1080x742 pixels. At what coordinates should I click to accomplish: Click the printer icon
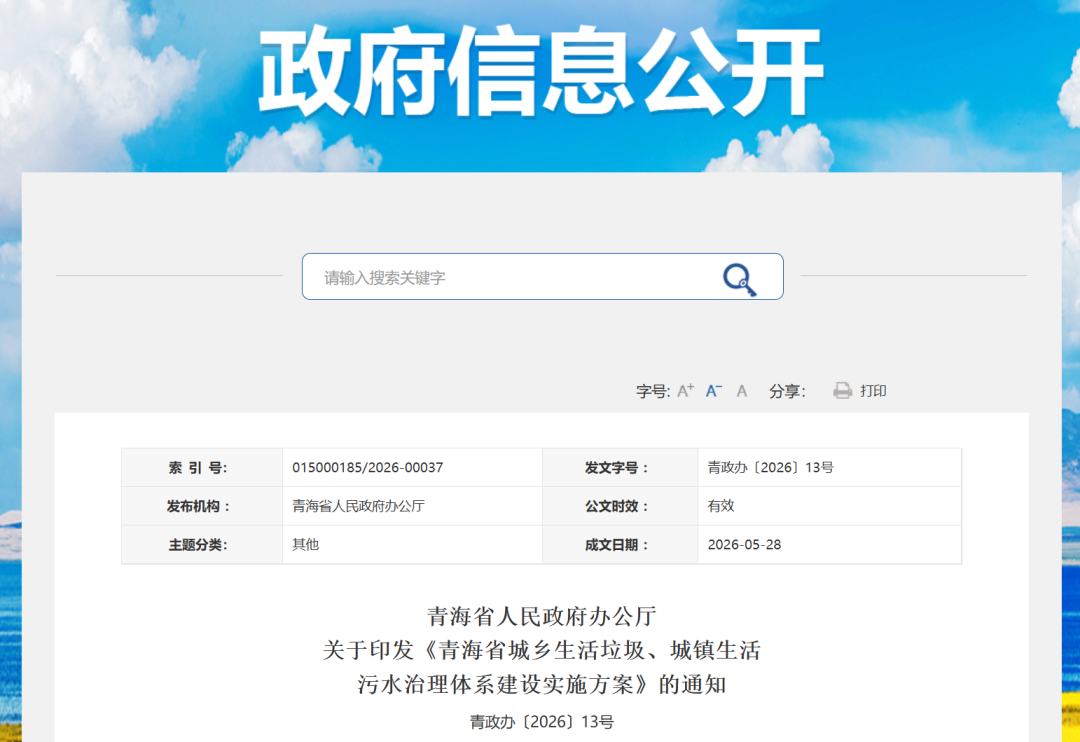[x=842, y=391]
